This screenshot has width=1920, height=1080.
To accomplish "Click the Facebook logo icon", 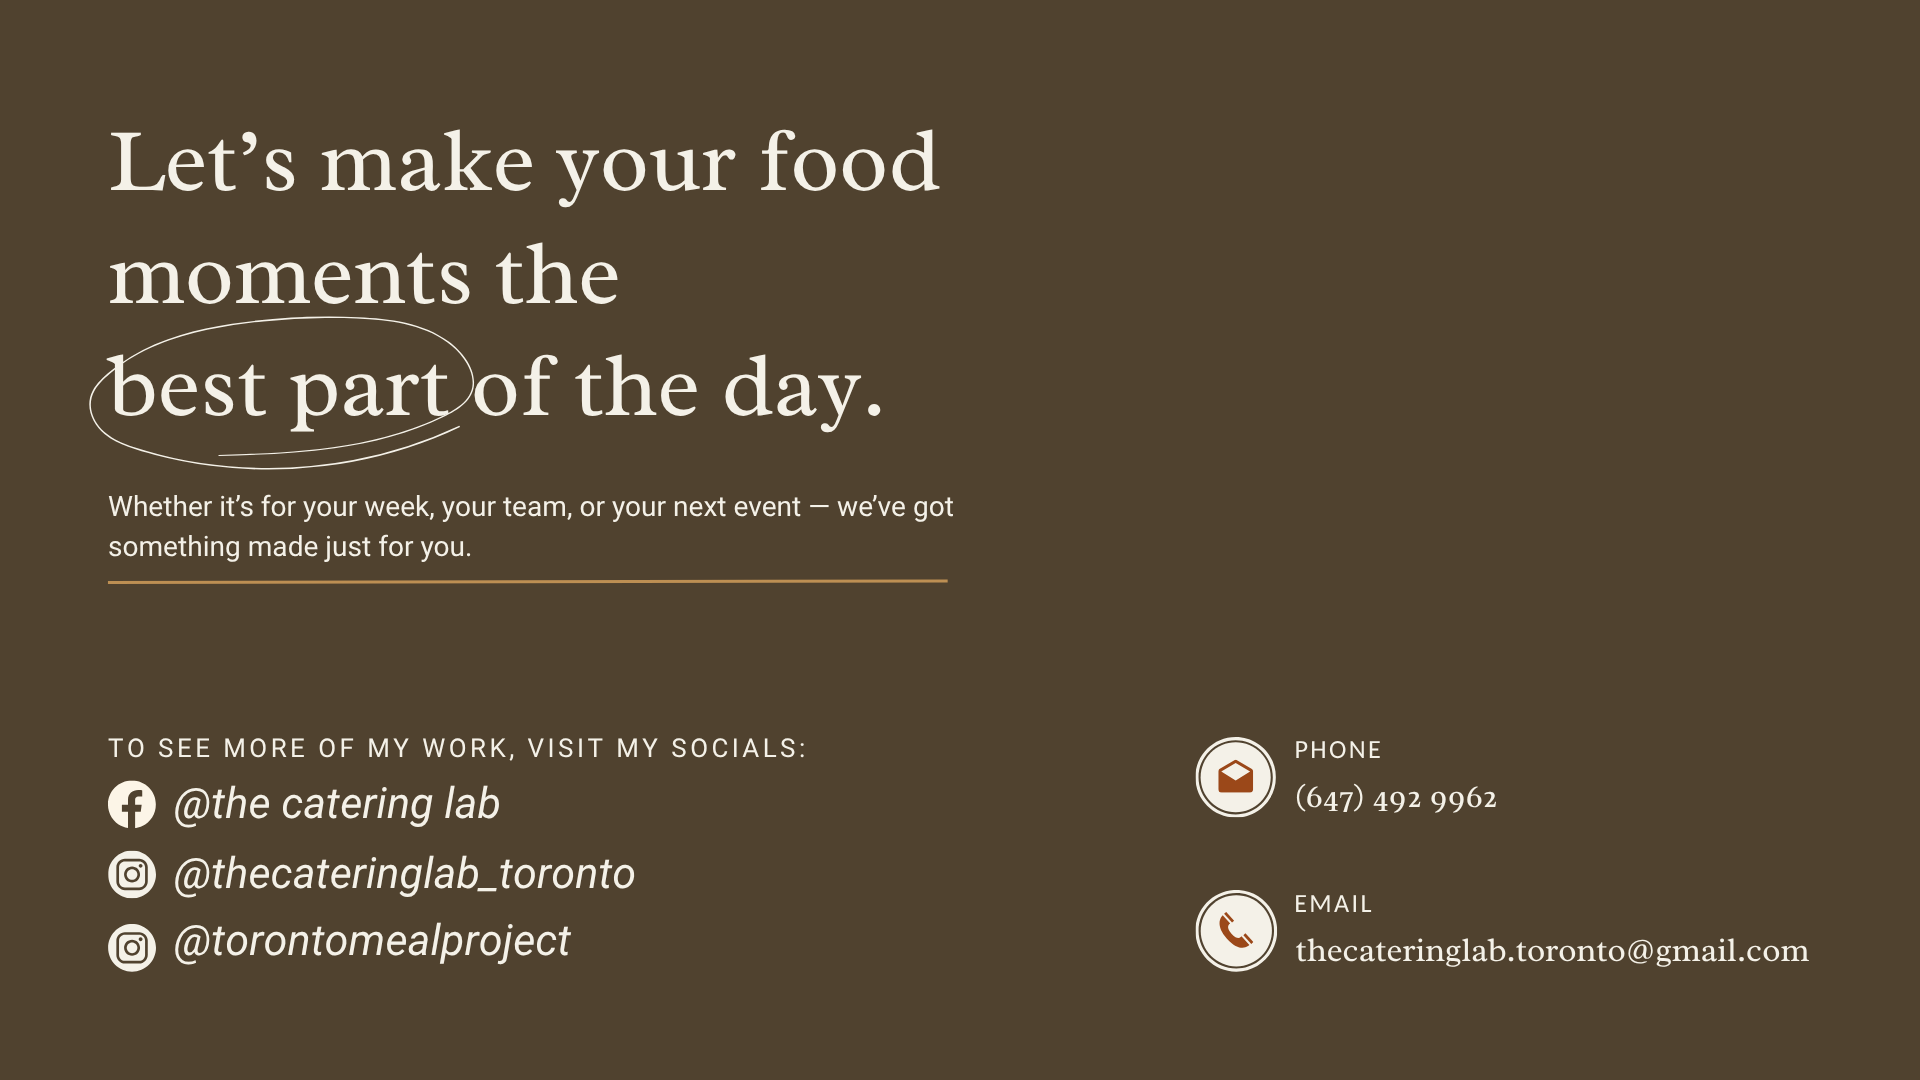I will [132, 804].
